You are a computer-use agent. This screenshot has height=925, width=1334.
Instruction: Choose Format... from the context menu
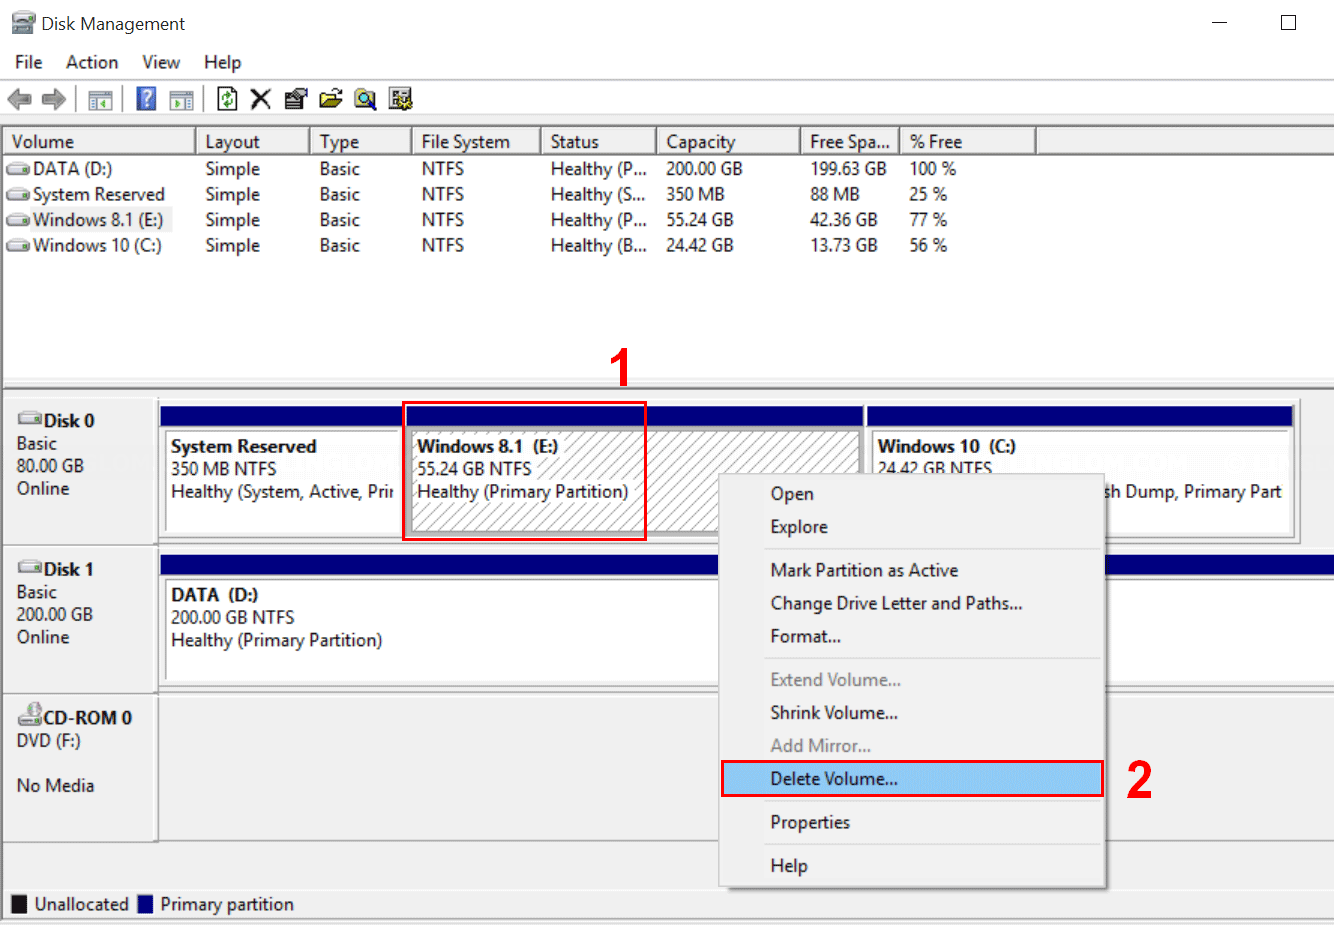click(912, 636)
